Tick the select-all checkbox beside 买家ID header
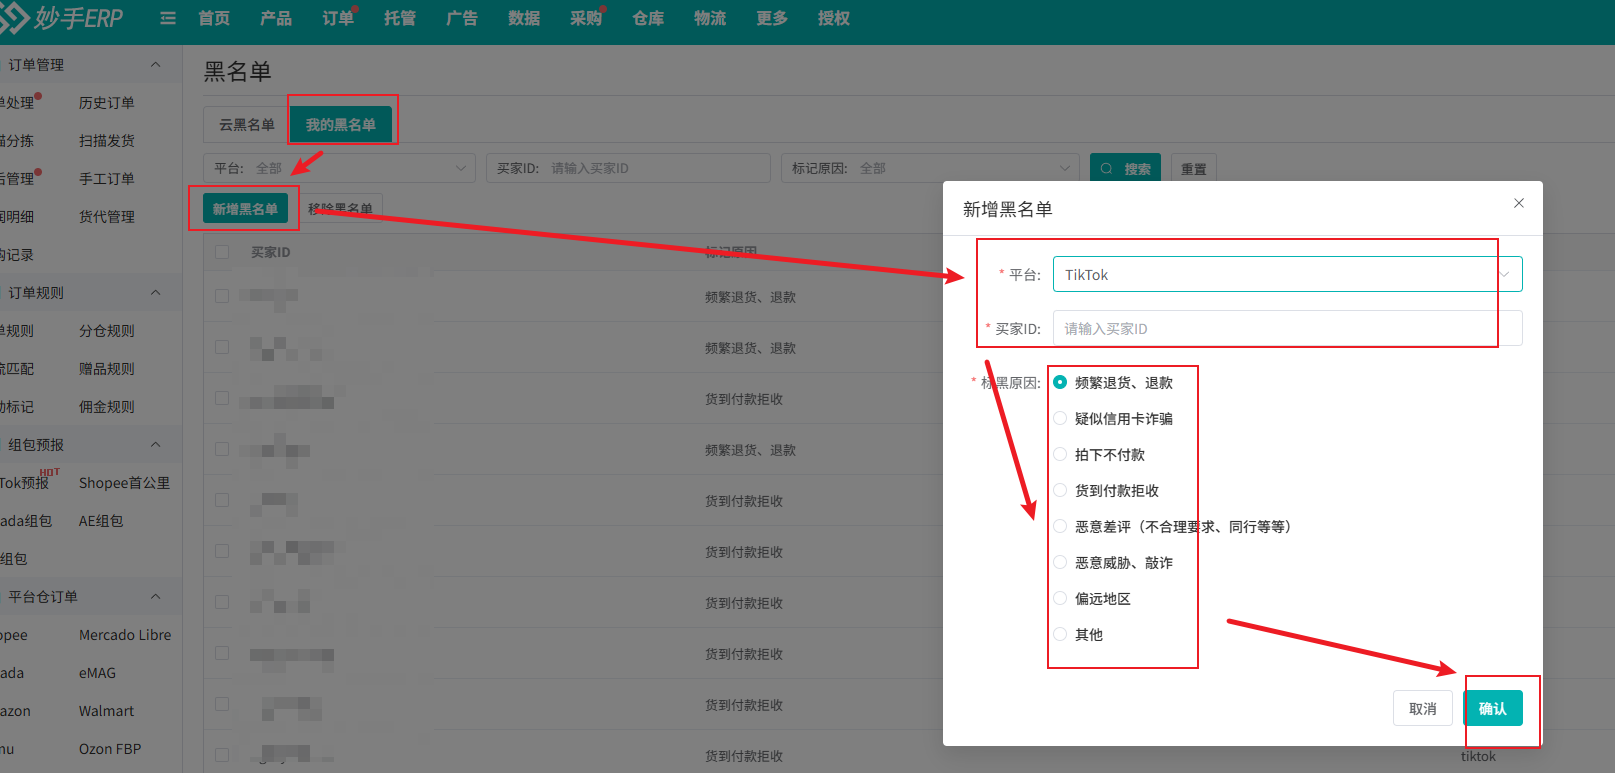This screenshot has height=773, width=1615. coord(222,252)
